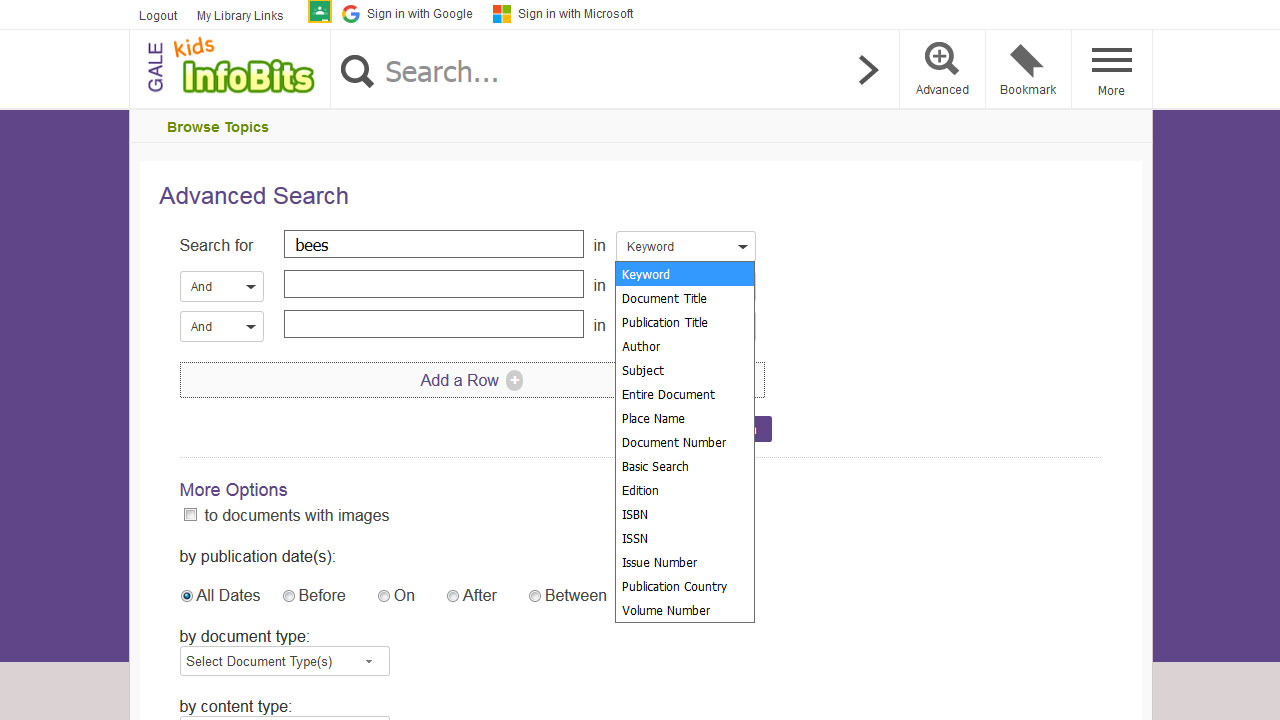Viewport: 1280px width, 720px height.
Task: Click Sign in with Microsoft
Action: pos(576,14)
